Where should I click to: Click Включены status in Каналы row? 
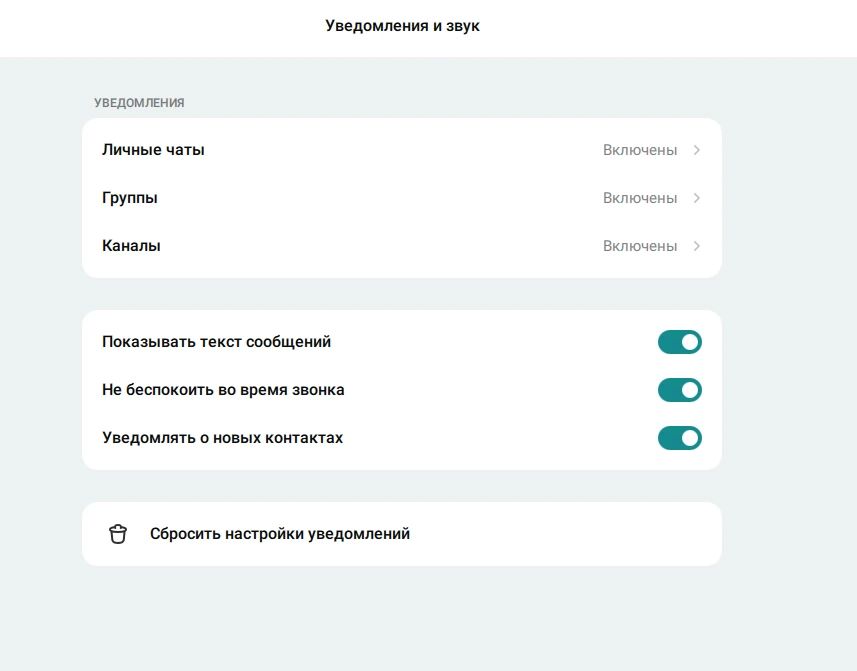640,246
